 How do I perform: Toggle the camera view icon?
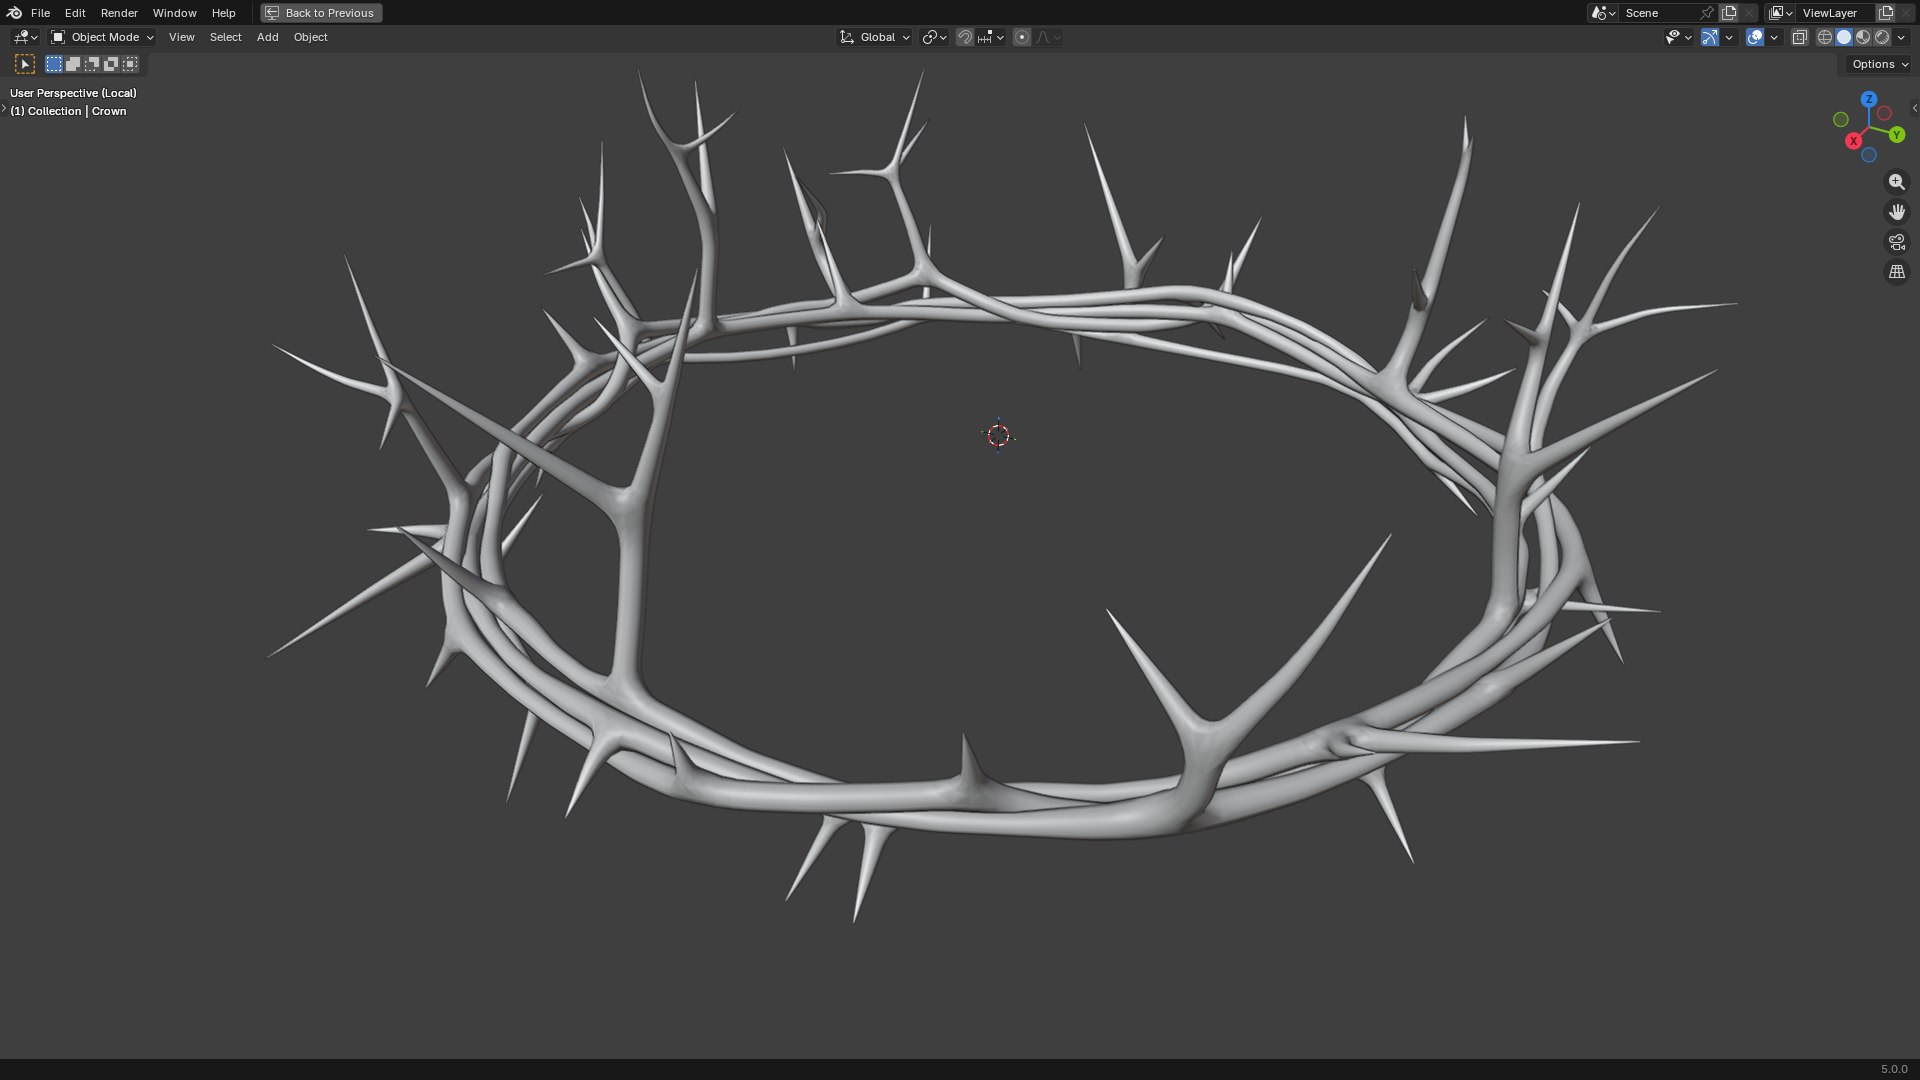click(x=1896, y=242)
